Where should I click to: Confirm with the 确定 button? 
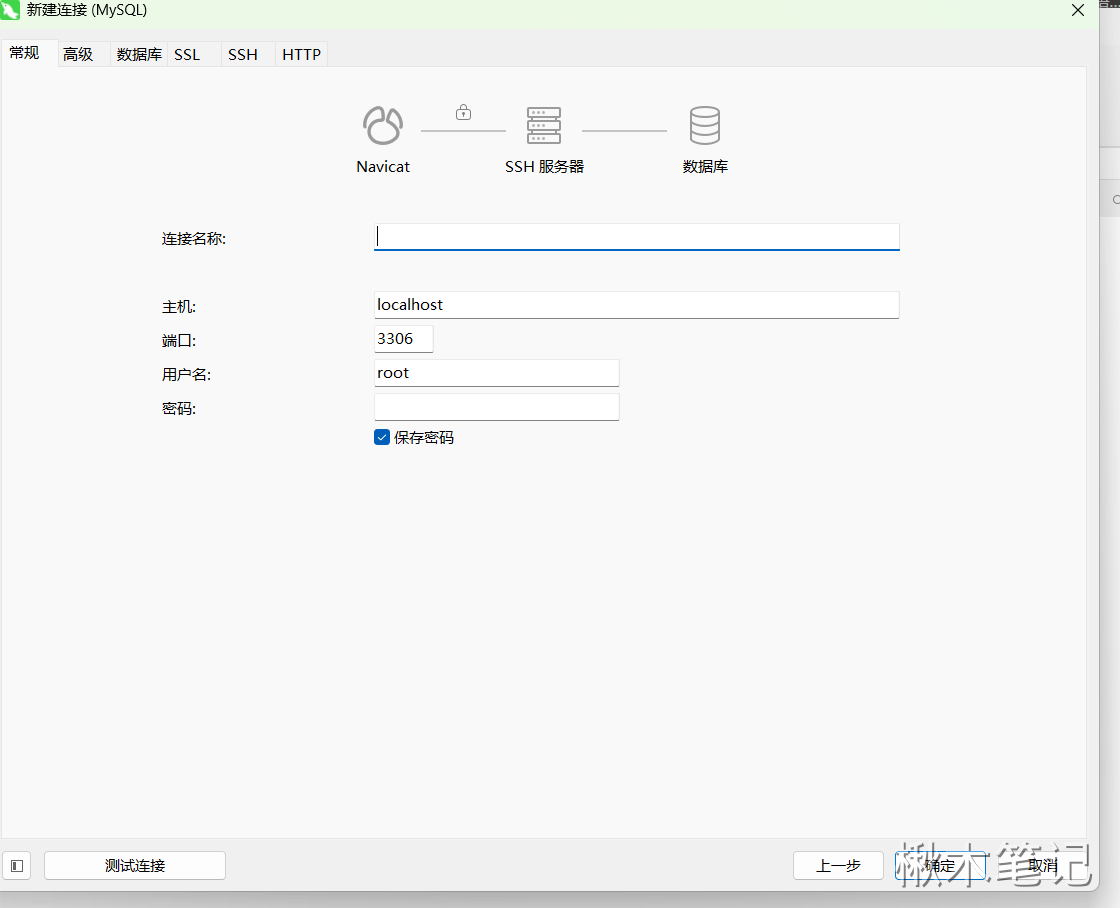click(x=940, y=866)
